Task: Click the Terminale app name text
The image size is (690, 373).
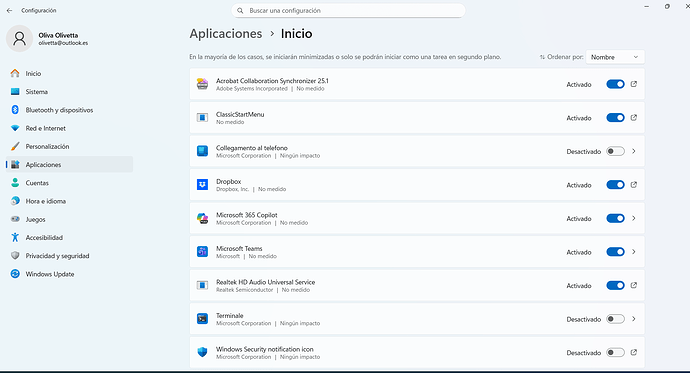Action: tap(230, 315)
